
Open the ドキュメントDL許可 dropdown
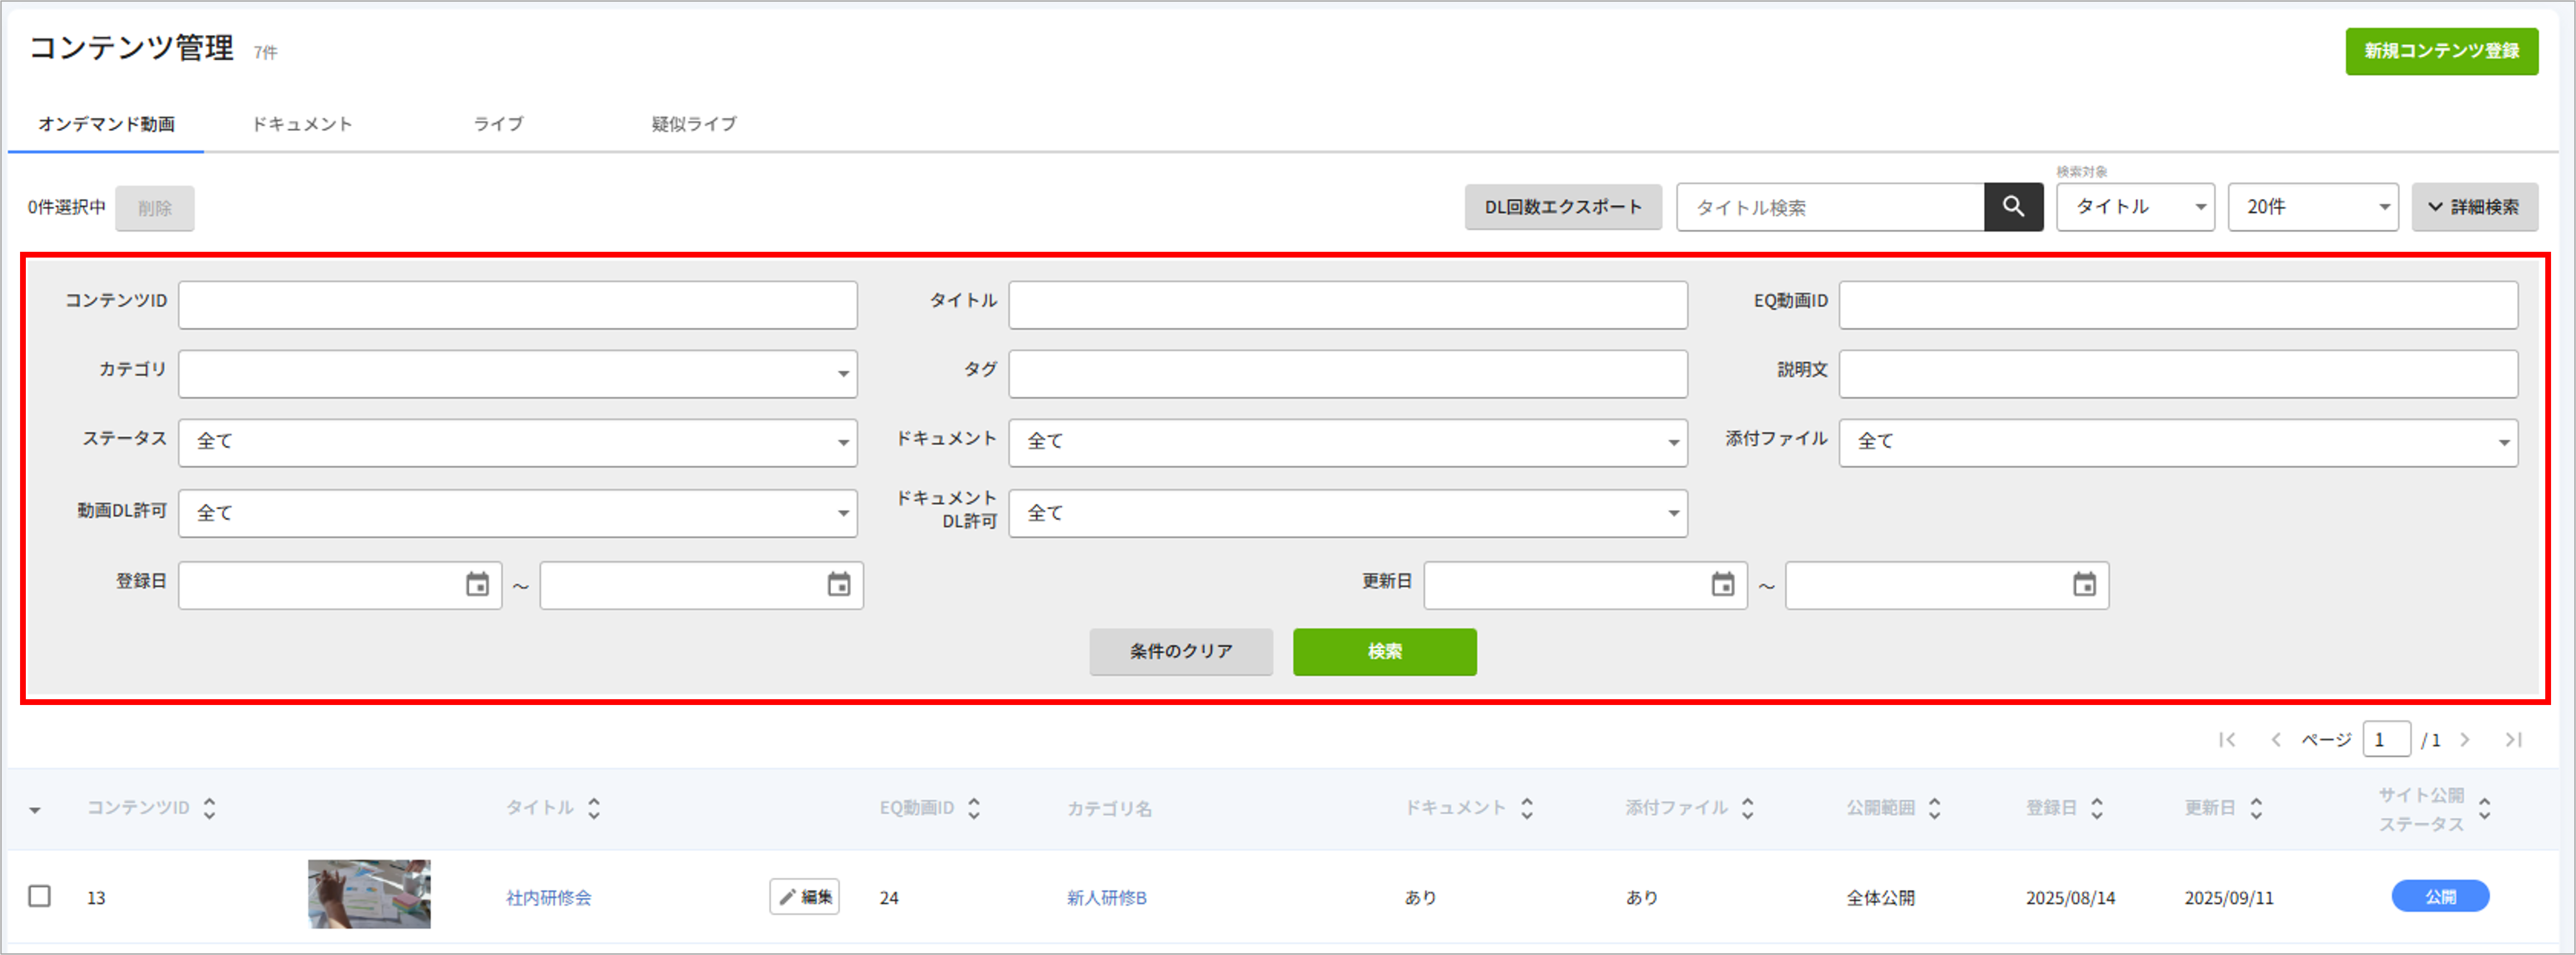[x=1348, y=513]
